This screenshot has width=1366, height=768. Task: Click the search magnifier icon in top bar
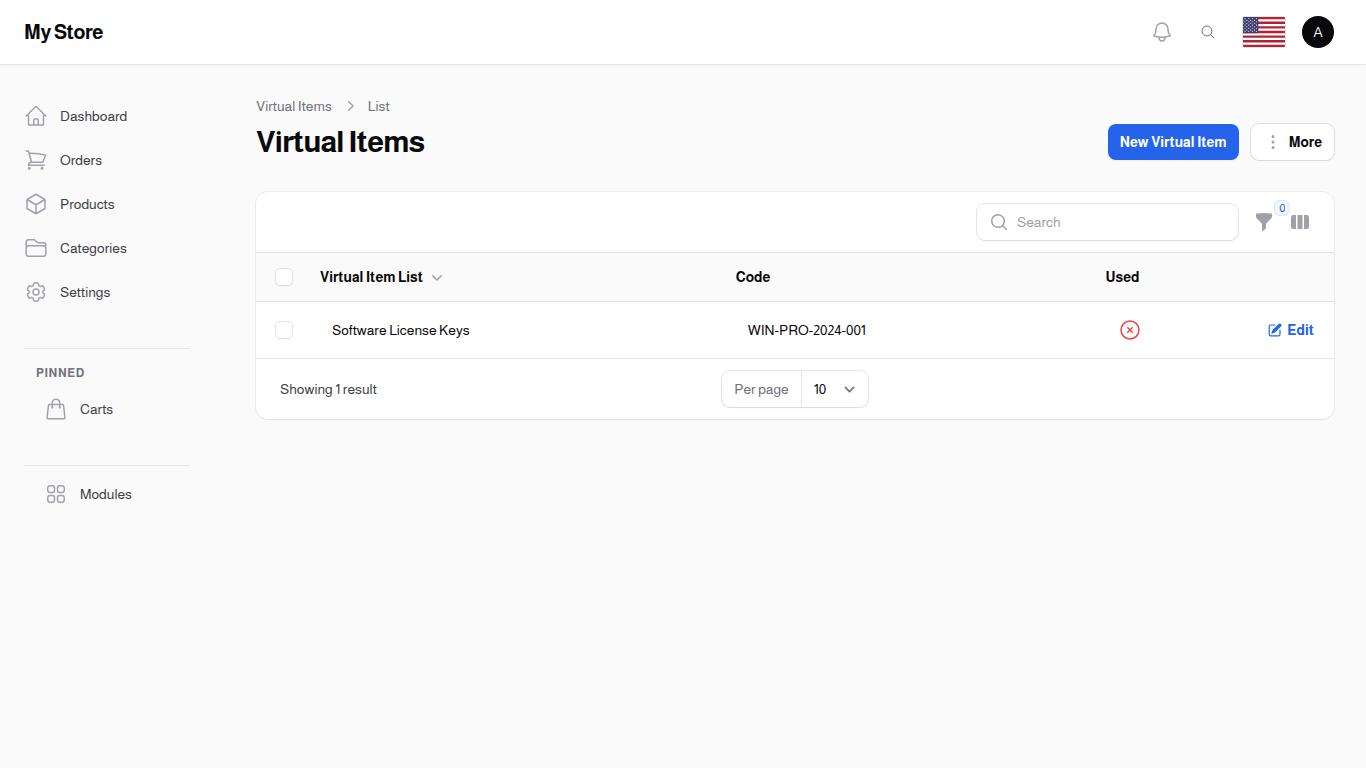click(x=1208, y=31)
